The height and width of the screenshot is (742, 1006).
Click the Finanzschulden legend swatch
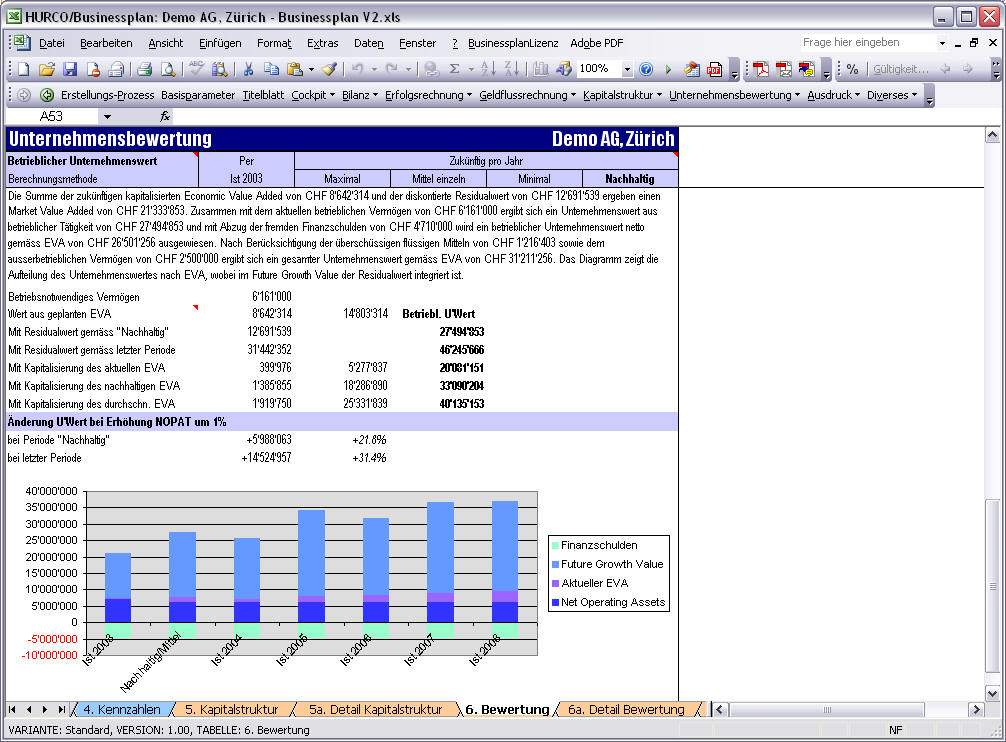[x=555, y=545]
